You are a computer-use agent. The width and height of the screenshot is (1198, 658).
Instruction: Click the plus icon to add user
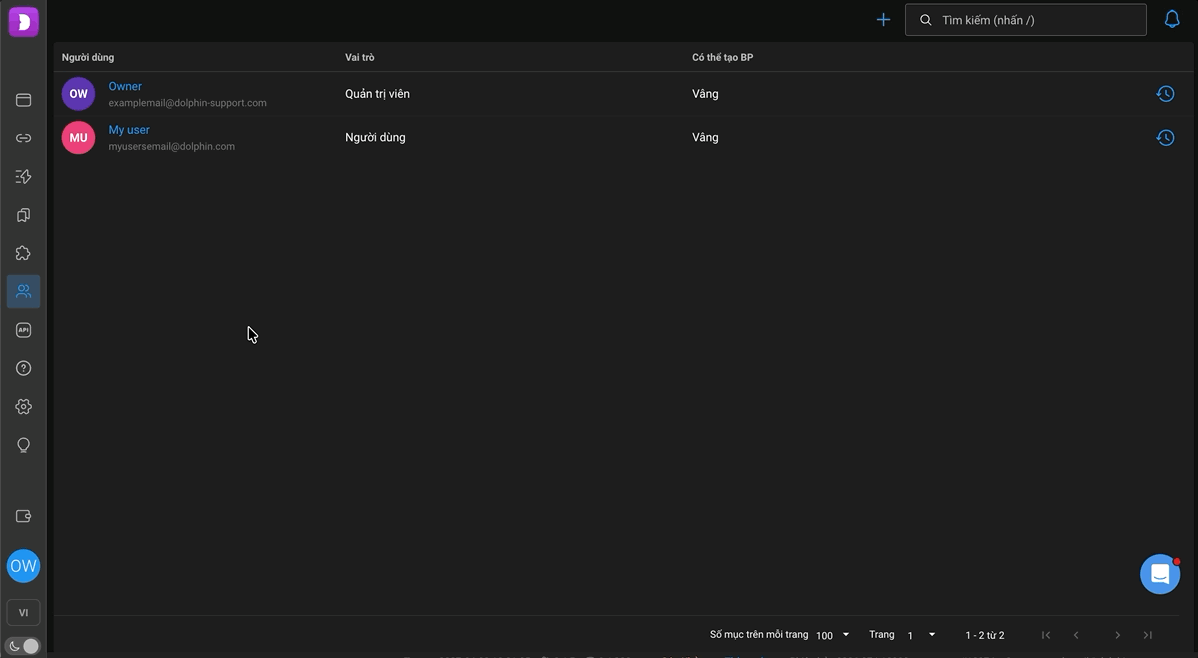point(883,20)
